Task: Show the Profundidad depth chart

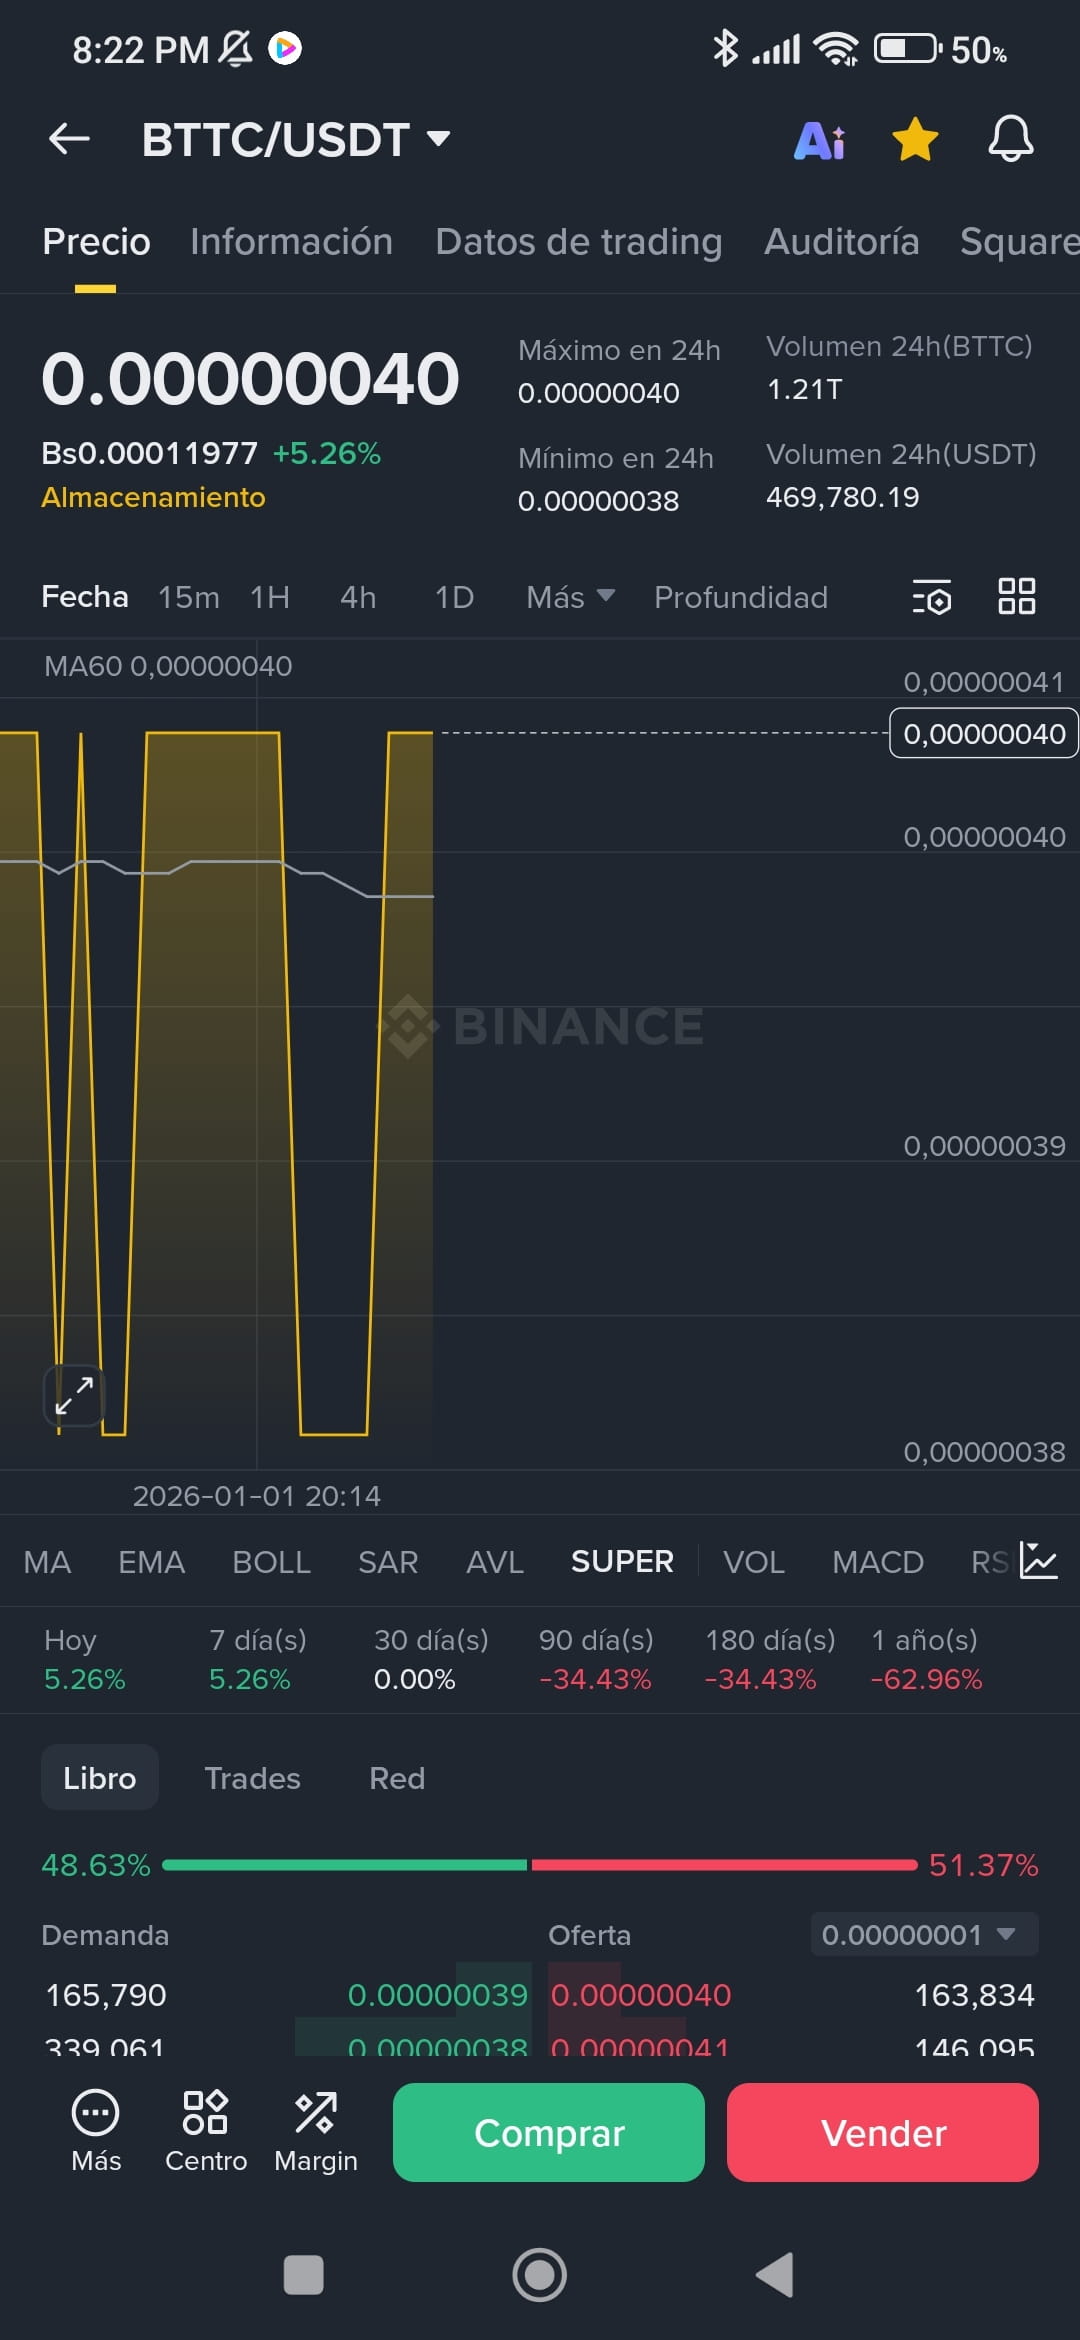Action: pyautogui.click(x=740, y=597)
